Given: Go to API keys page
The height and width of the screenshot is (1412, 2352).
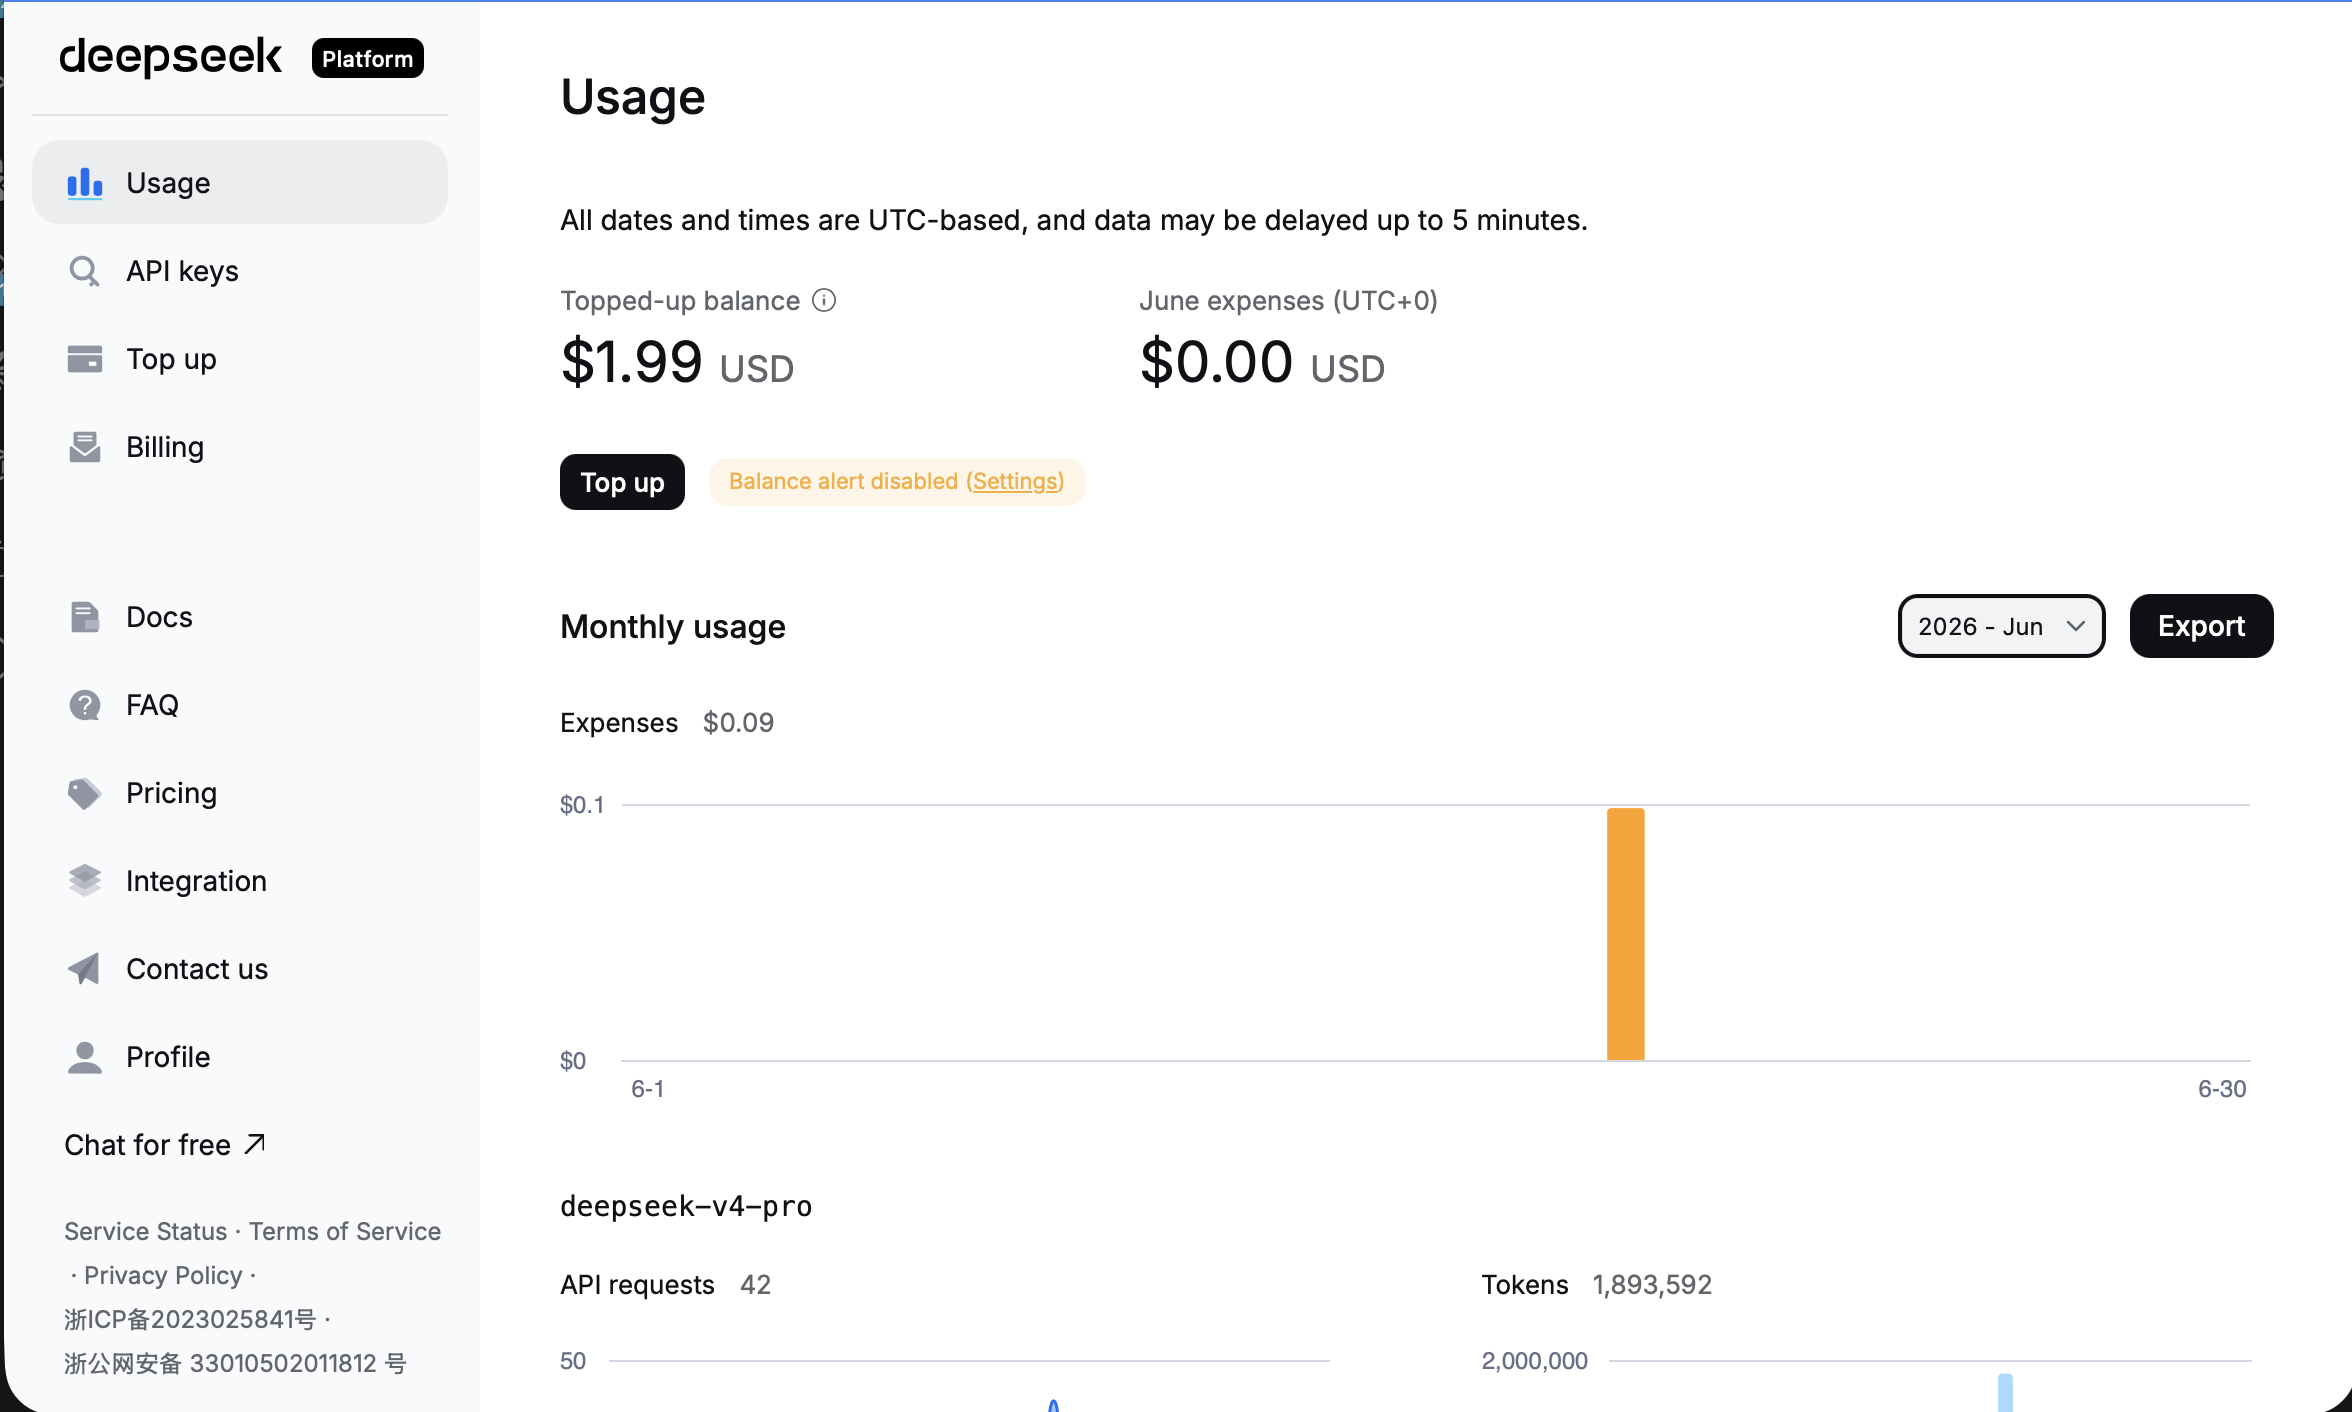Looking at the screenshot, I should pos(240,271).
